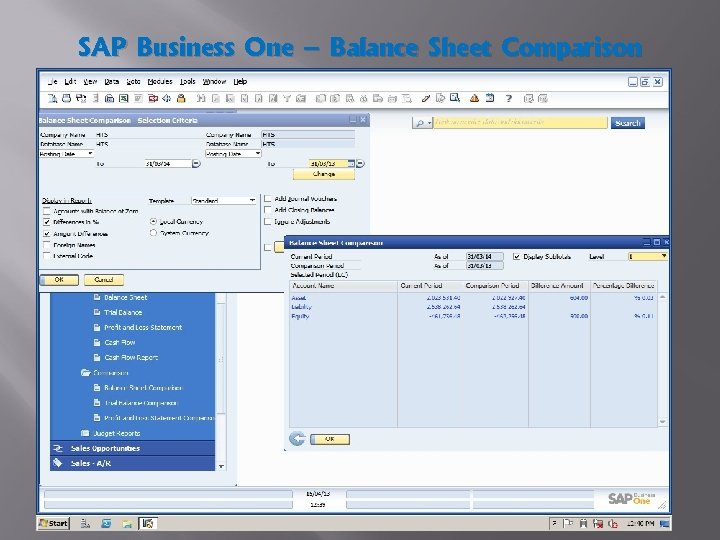
Task: Open the Tools menu
Action: (x=187, y=81)
